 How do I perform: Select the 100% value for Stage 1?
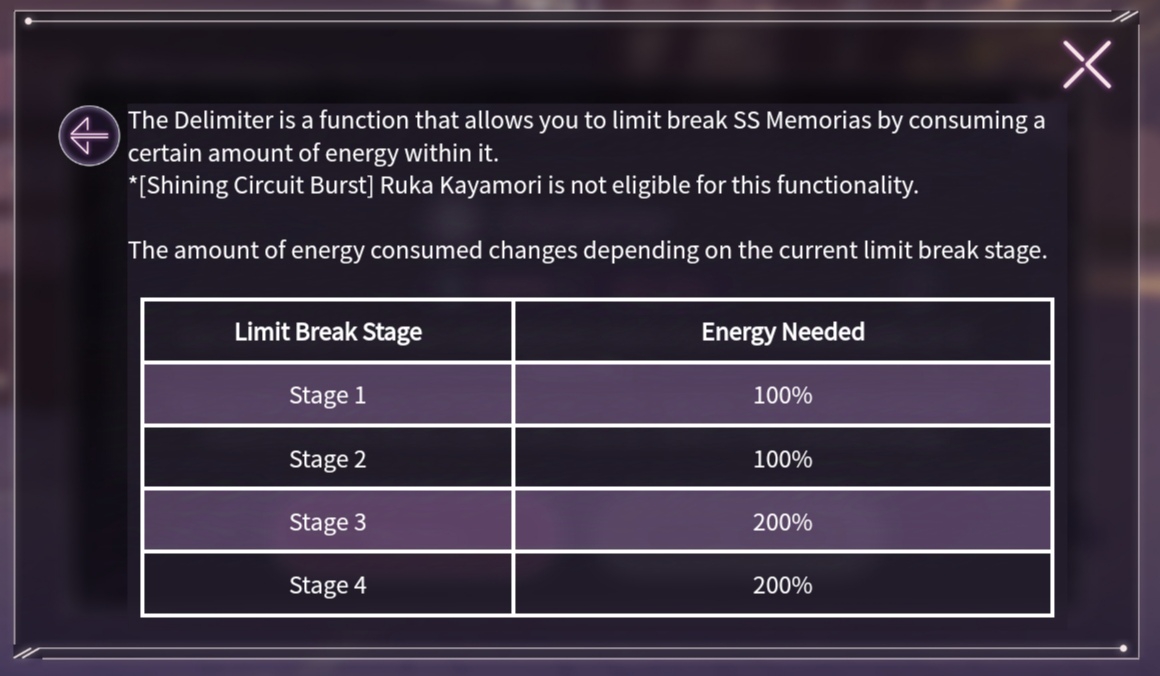pos(783,395)
